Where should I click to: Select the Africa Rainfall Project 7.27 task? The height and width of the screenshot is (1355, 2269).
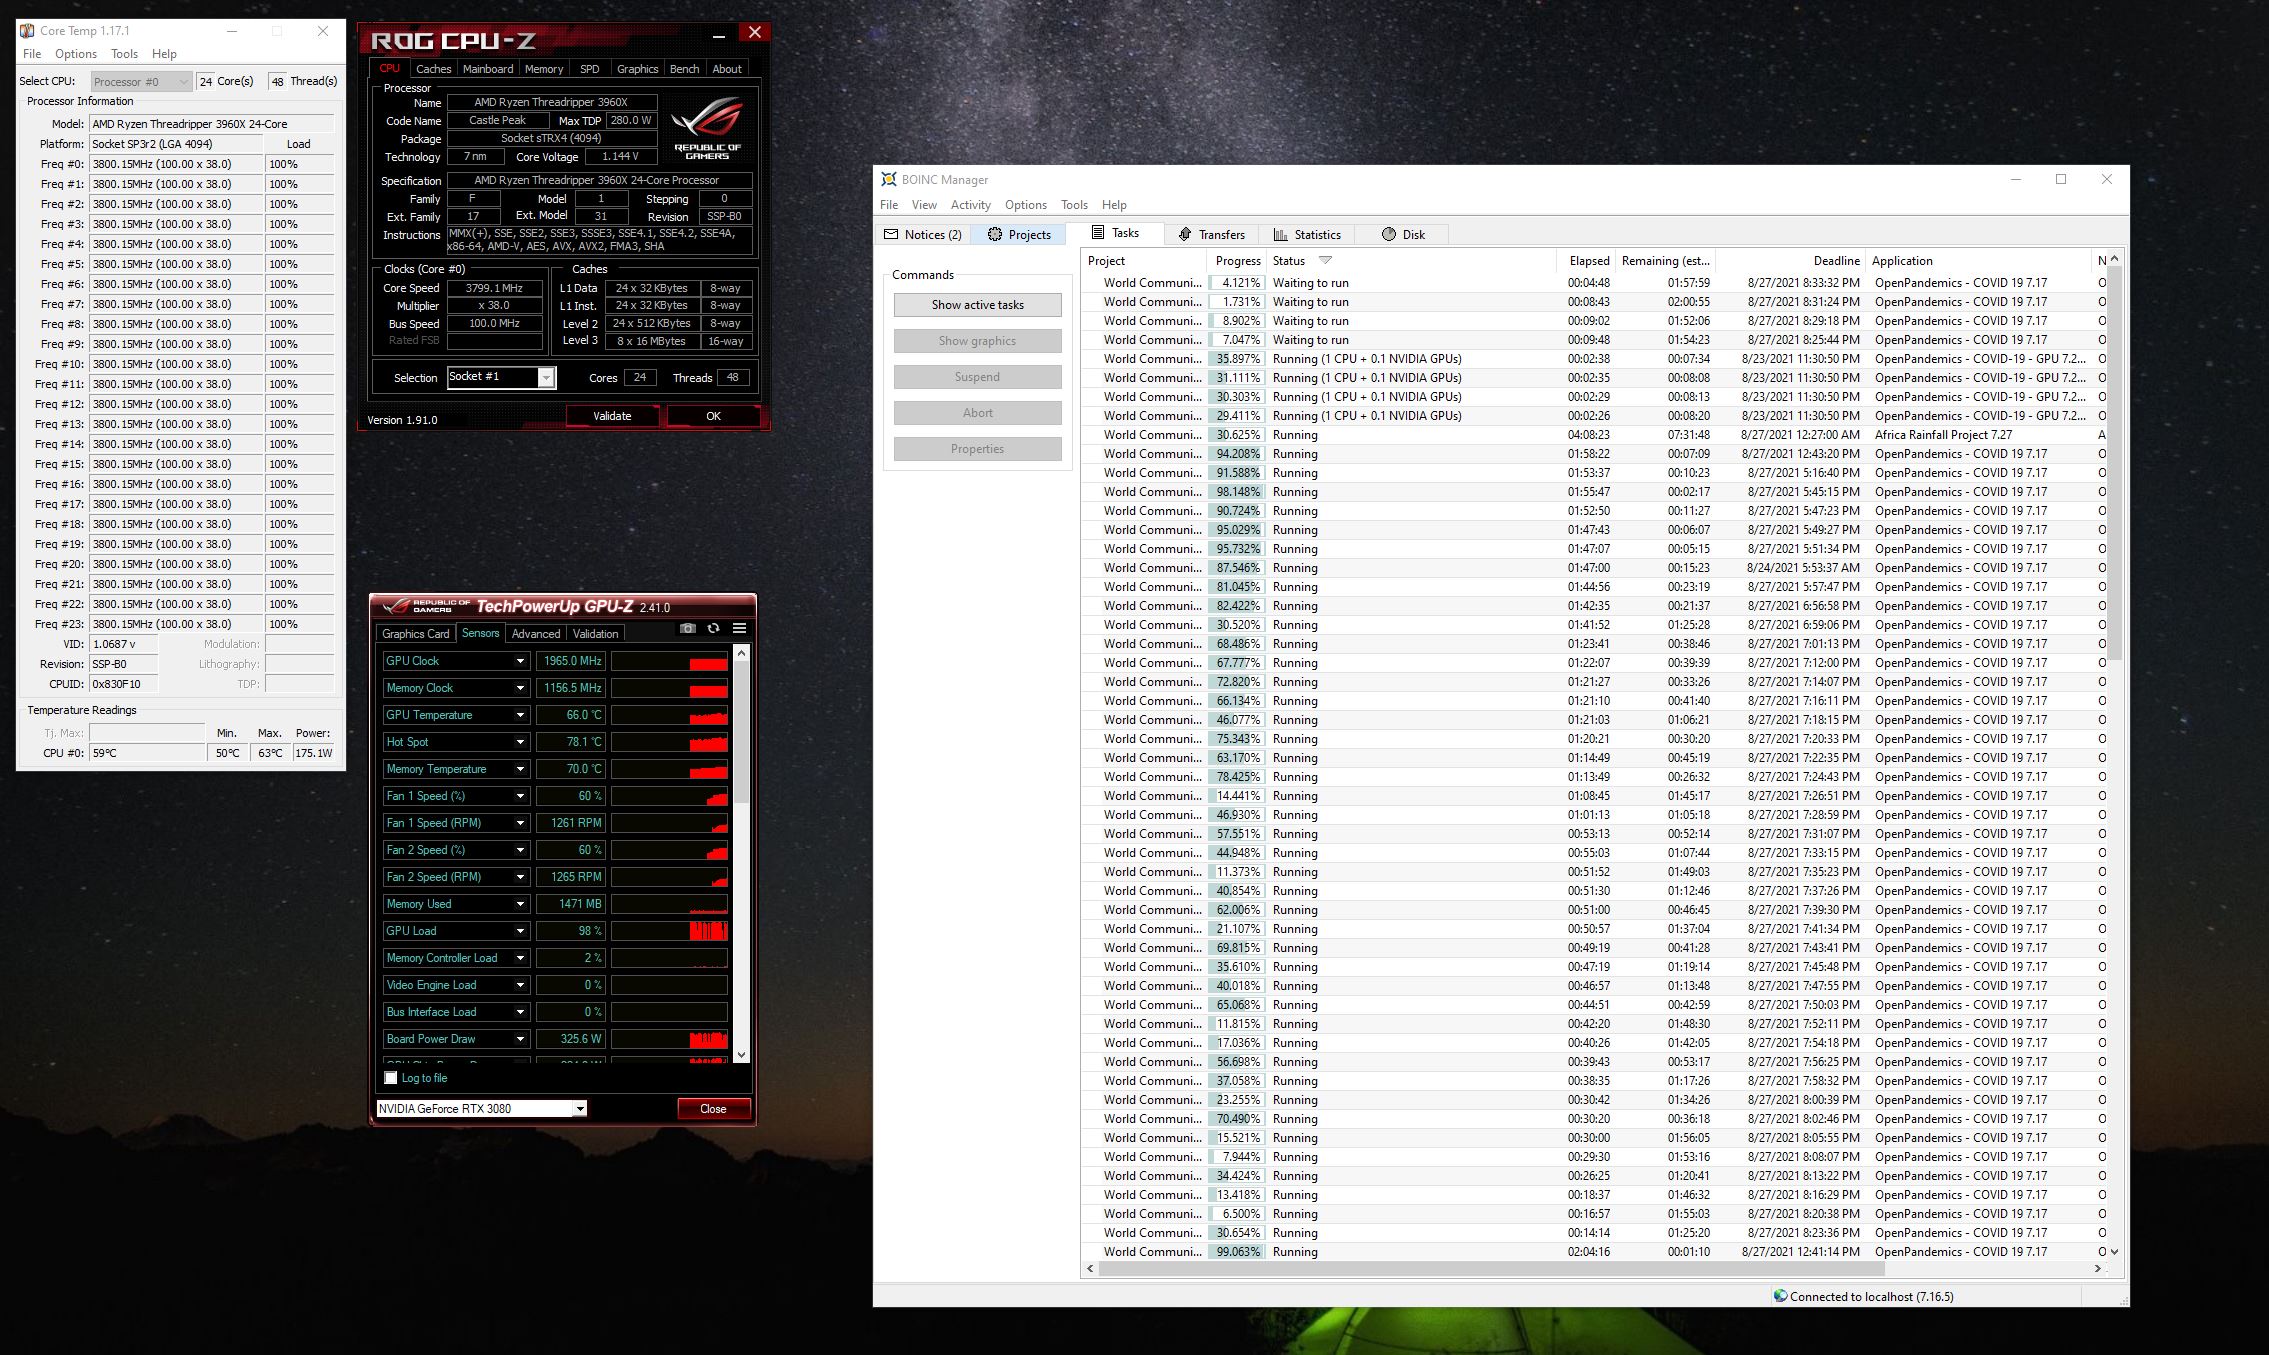(x=1595, y=435)
